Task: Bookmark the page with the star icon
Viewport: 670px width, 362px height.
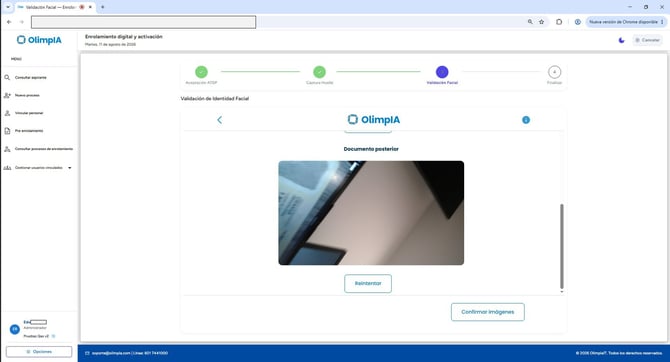Action: [541, 22]
